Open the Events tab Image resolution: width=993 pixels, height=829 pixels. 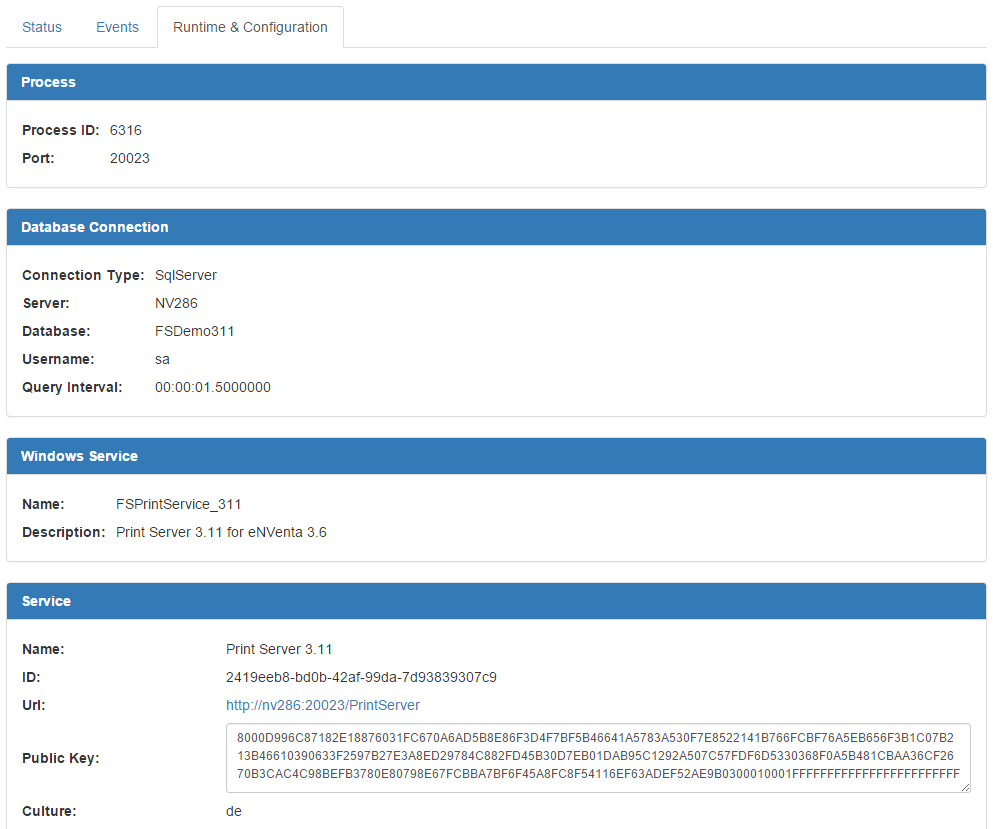click(x=117, y=27)
